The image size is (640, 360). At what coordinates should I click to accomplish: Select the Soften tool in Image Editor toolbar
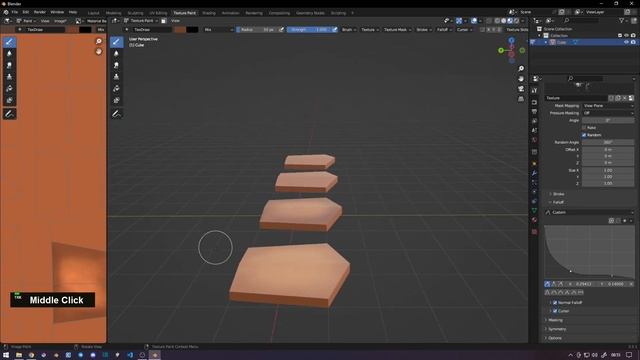pyautogui.click(x=9, y=53)
